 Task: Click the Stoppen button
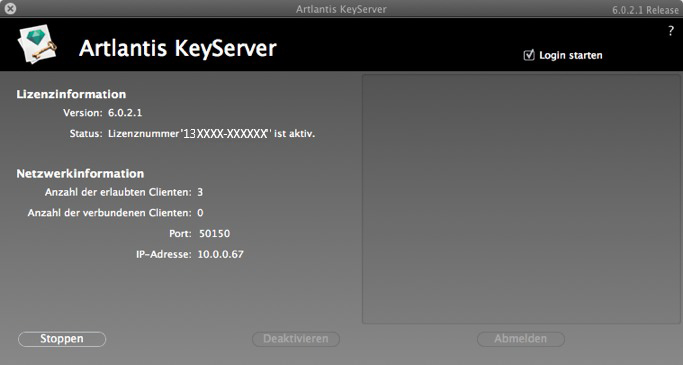click(62, 339)
